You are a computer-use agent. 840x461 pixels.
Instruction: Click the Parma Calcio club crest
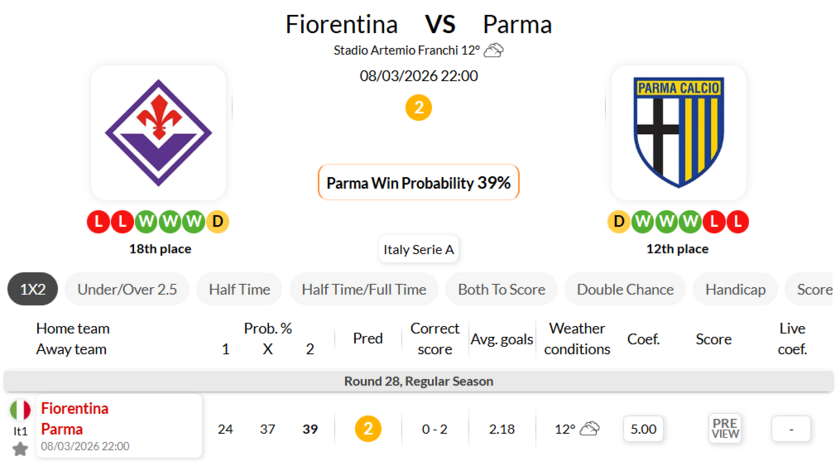(x=678, y=133)
